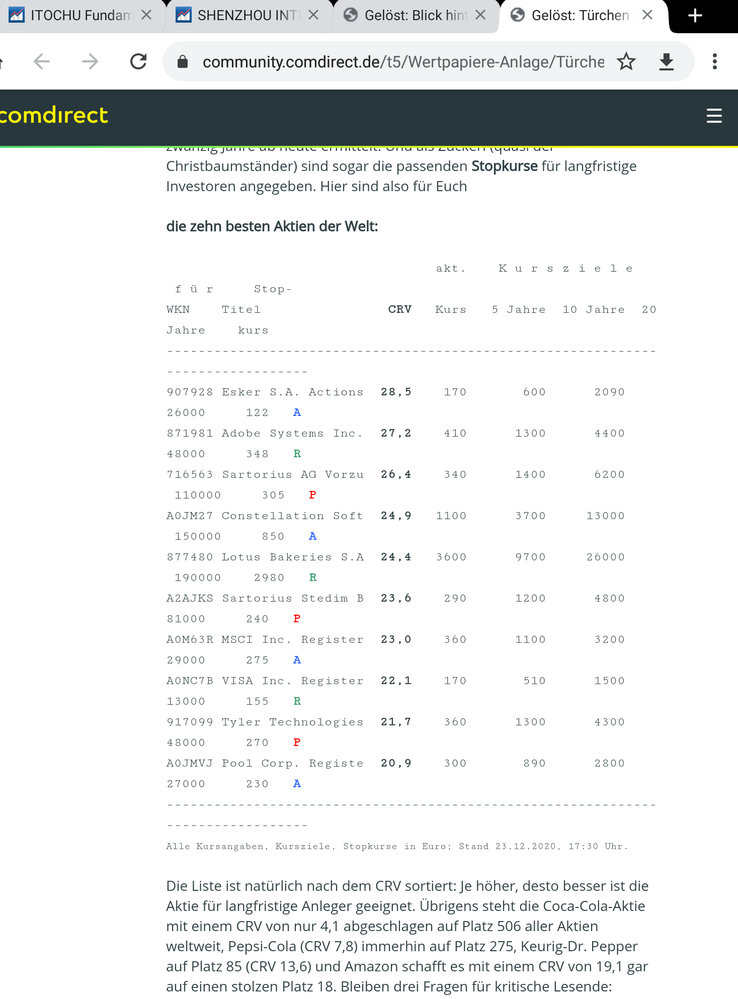The width and height of the screenshot is (738, 999).
Task: Reload the current page
Action: [x=138, y=62]
